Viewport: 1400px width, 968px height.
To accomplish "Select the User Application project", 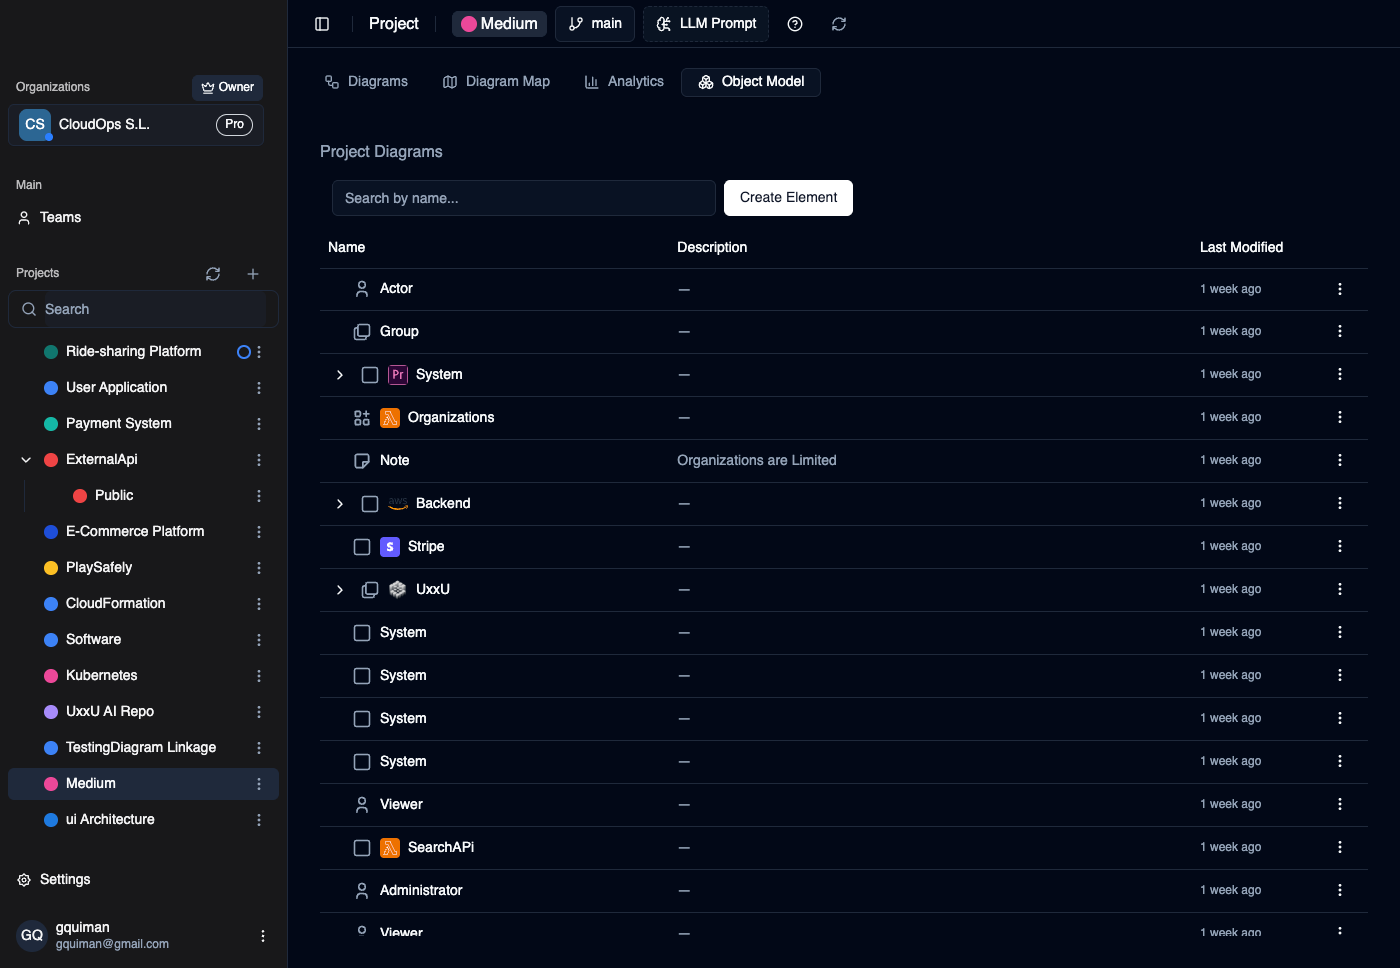I will pyautogui.click(x=143, y=388).
